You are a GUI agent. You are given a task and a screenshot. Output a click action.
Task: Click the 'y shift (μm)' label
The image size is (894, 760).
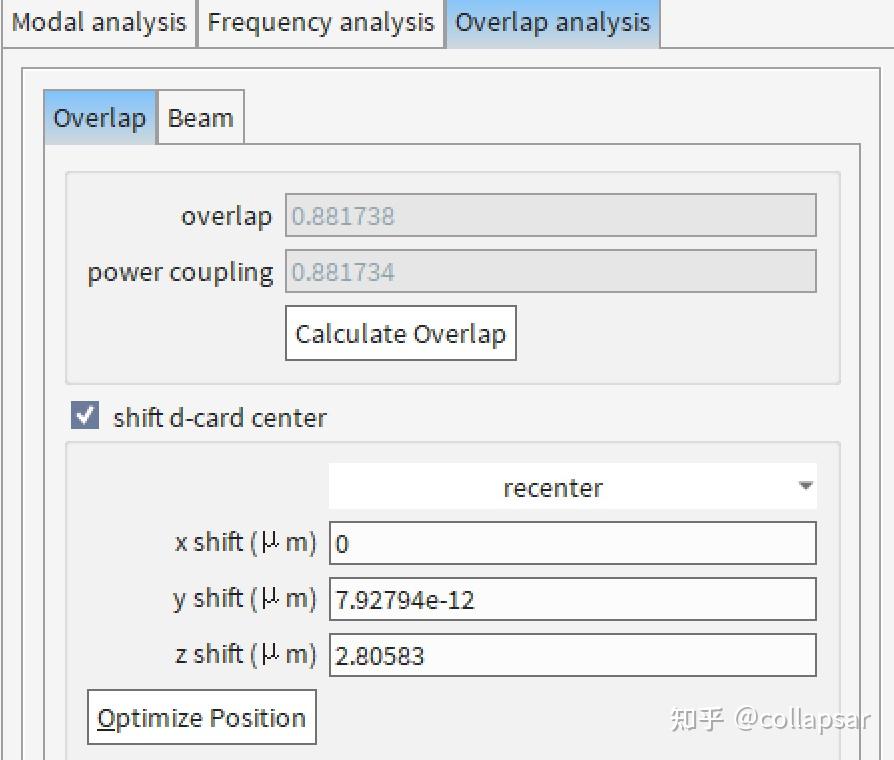[244, 599]
